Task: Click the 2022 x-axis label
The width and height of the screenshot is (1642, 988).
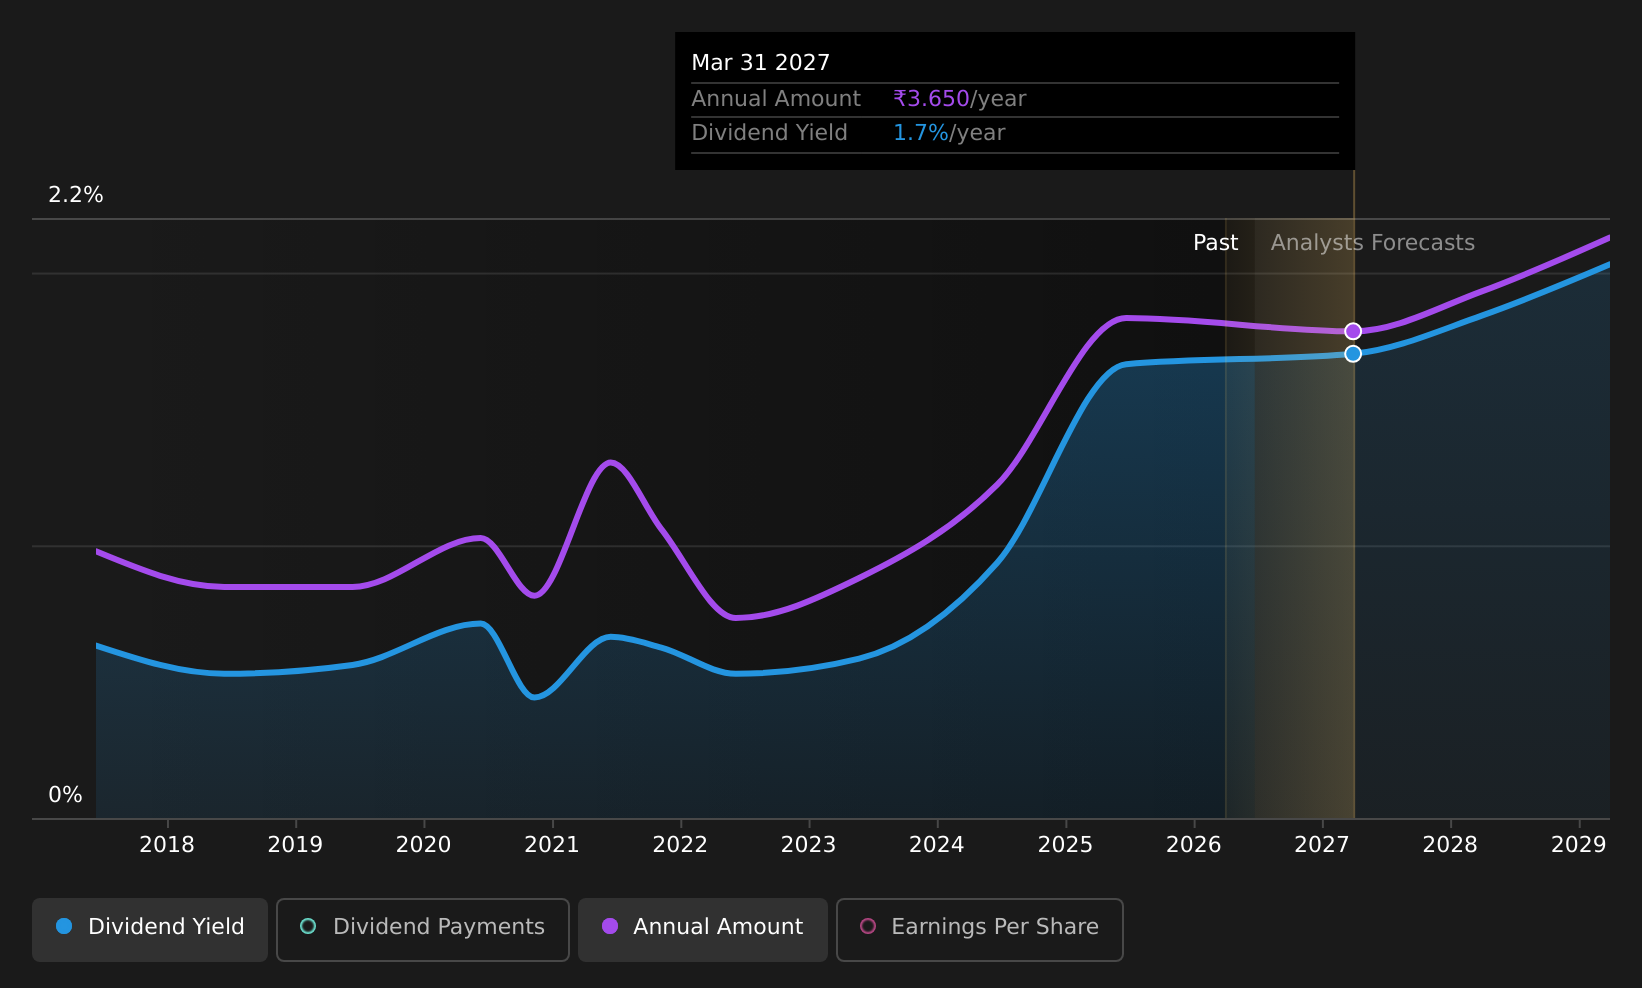Action: click(680, 845)
